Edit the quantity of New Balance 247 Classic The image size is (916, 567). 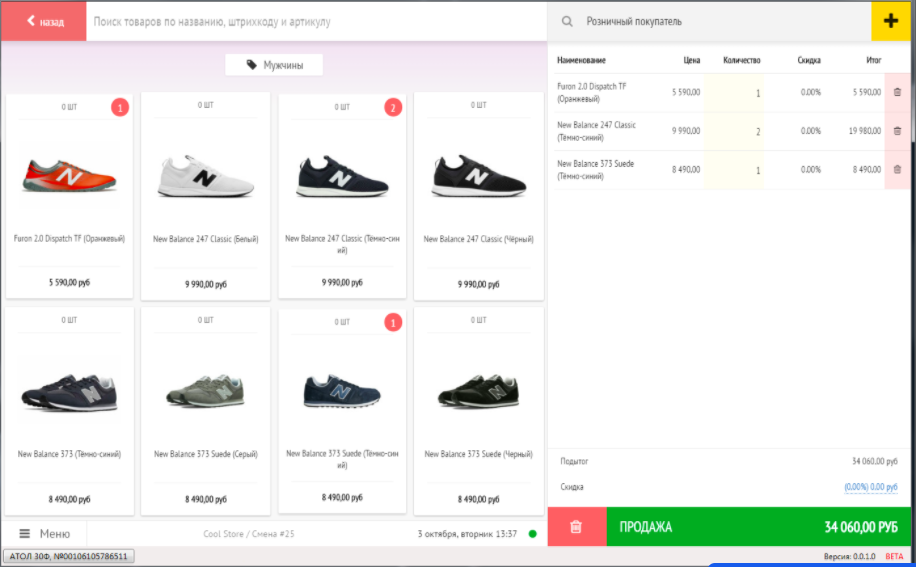point(734,131)
